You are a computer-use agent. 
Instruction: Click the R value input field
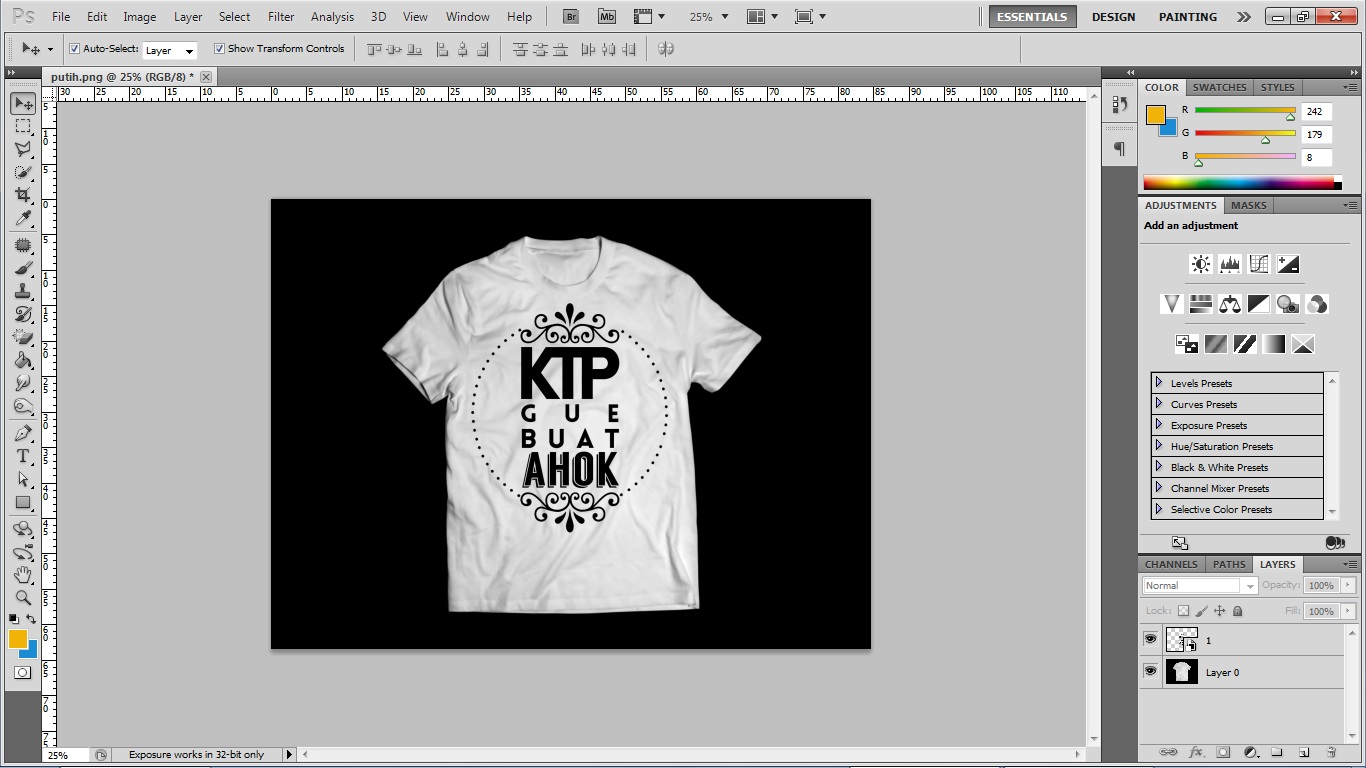click(x=1316, y=112)
